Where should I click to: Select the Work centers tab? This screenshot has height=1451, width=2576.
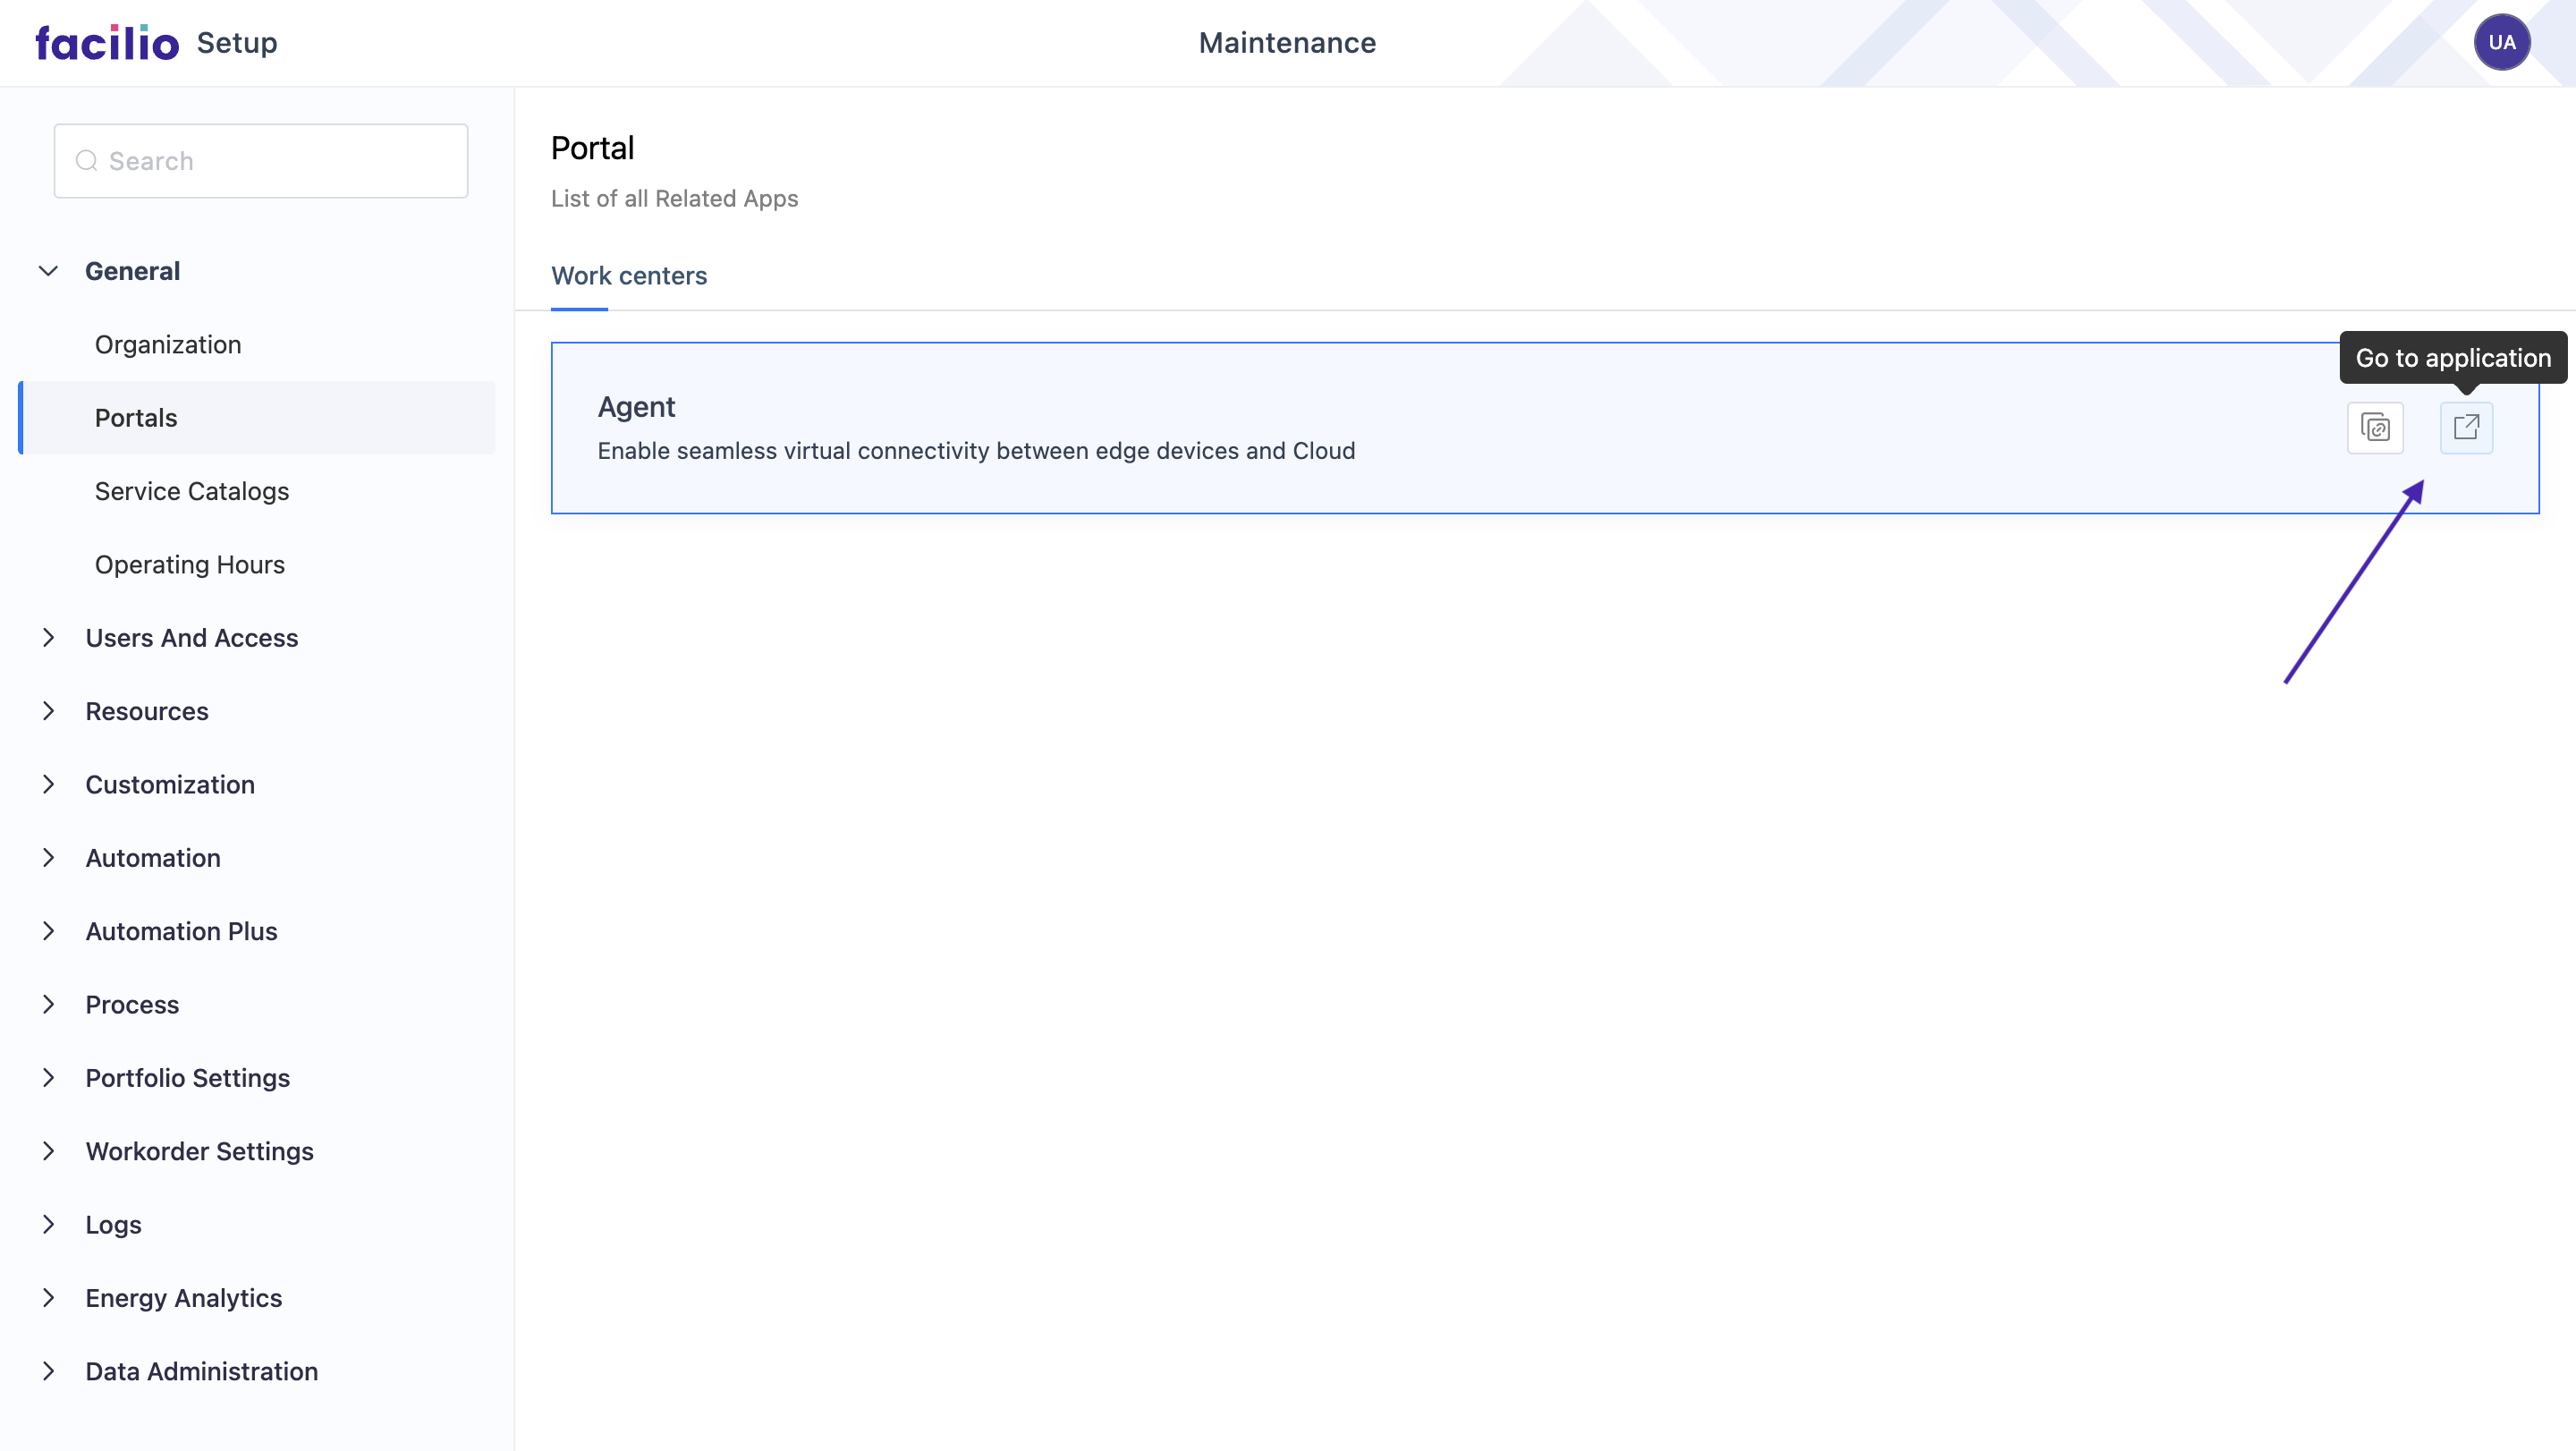[x=629, y=276]
